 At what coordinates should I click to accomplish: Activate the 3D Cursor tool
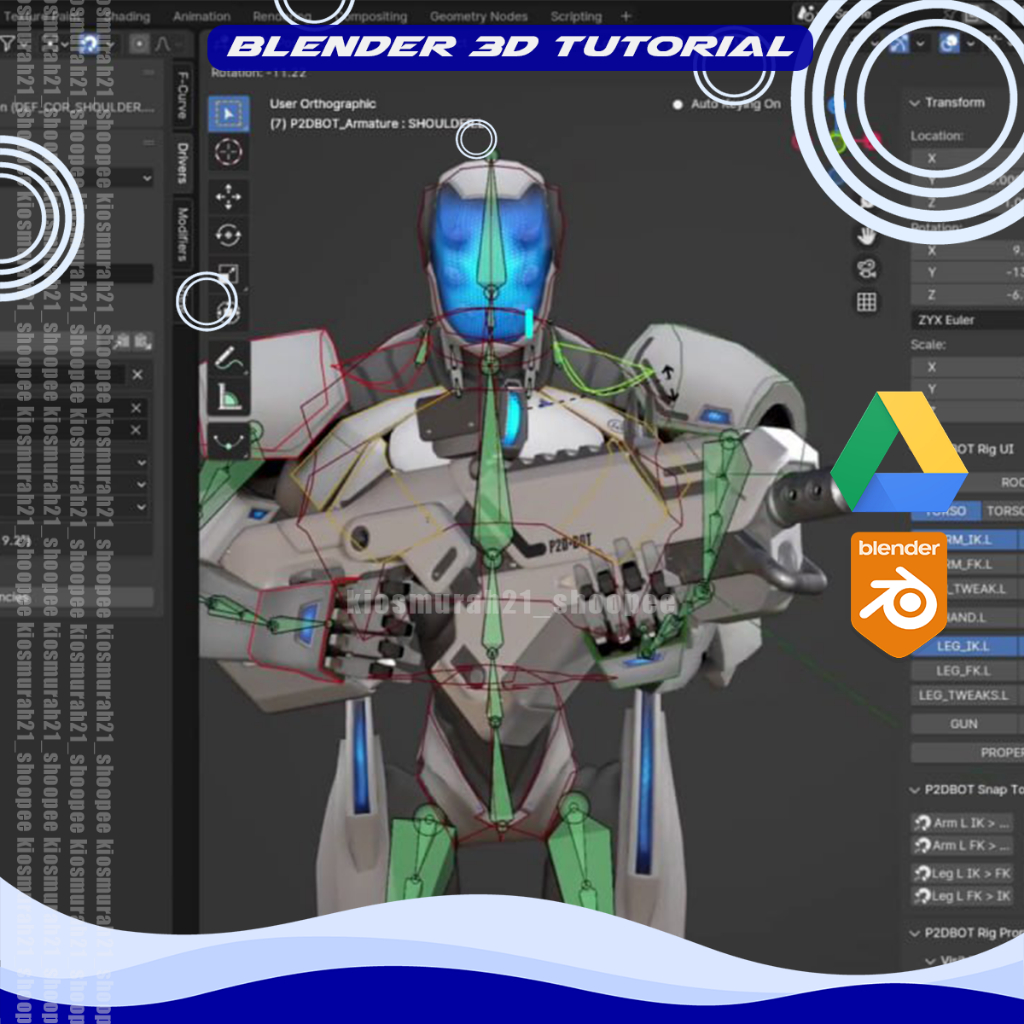(228, 153)
